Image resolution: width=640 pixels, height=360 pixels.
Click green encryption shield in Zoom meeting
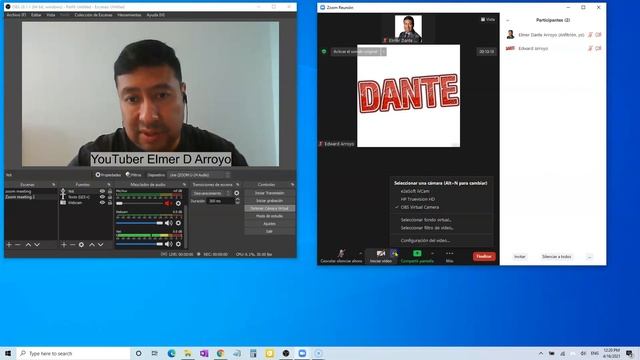coord(324,52)
